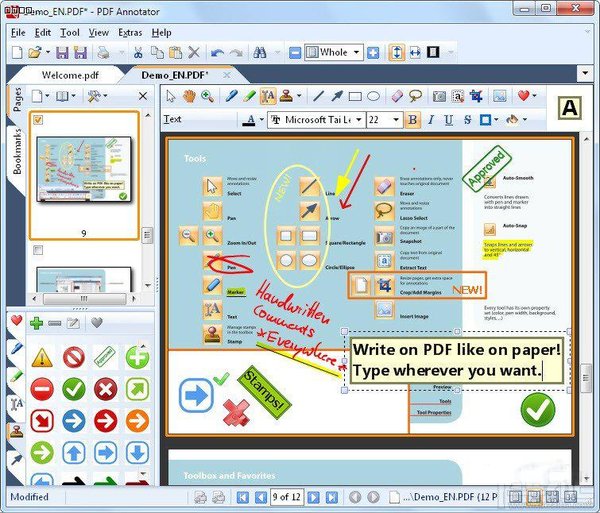Expand the Open file dropdown arrow
The height and width of the screenshot is (513, 600).
point(48,52)
